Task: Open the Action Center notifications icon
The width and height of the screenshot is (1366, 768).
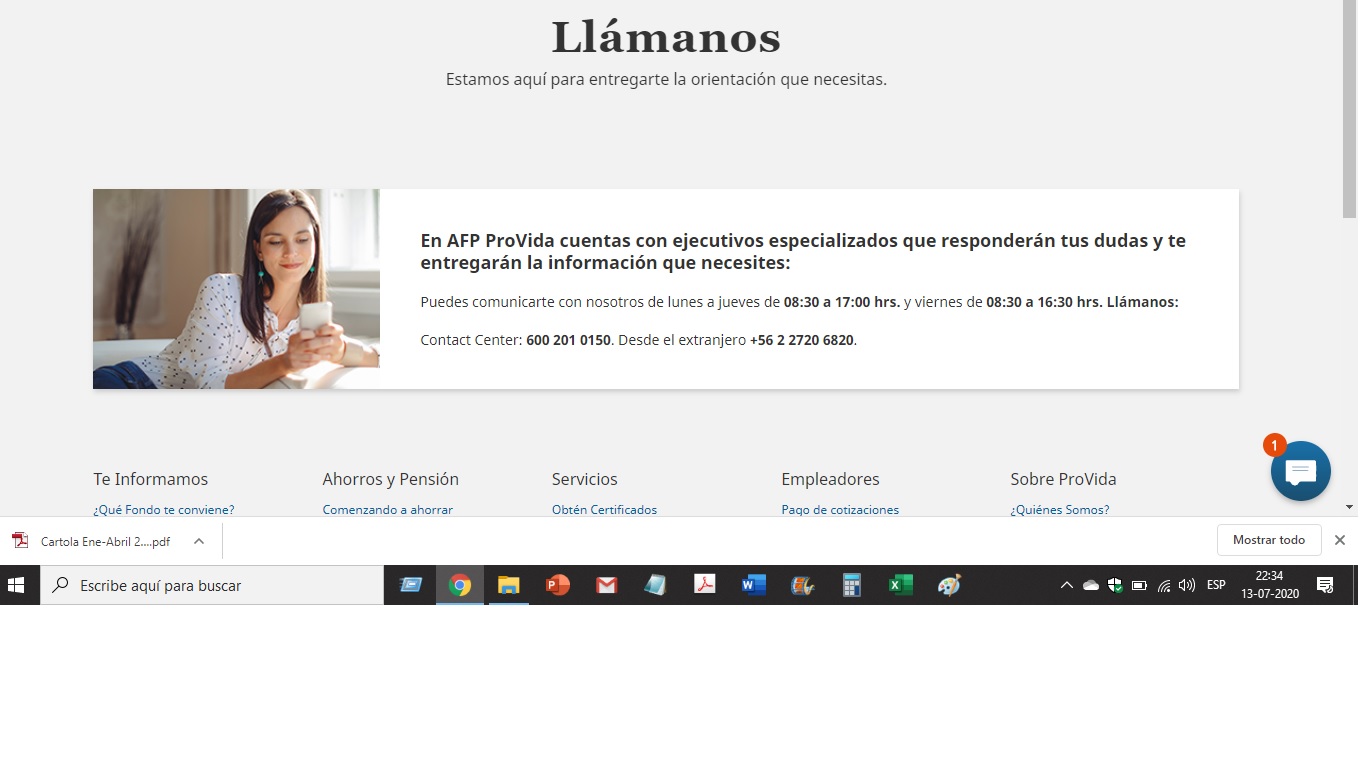Action: point(1325,585)
